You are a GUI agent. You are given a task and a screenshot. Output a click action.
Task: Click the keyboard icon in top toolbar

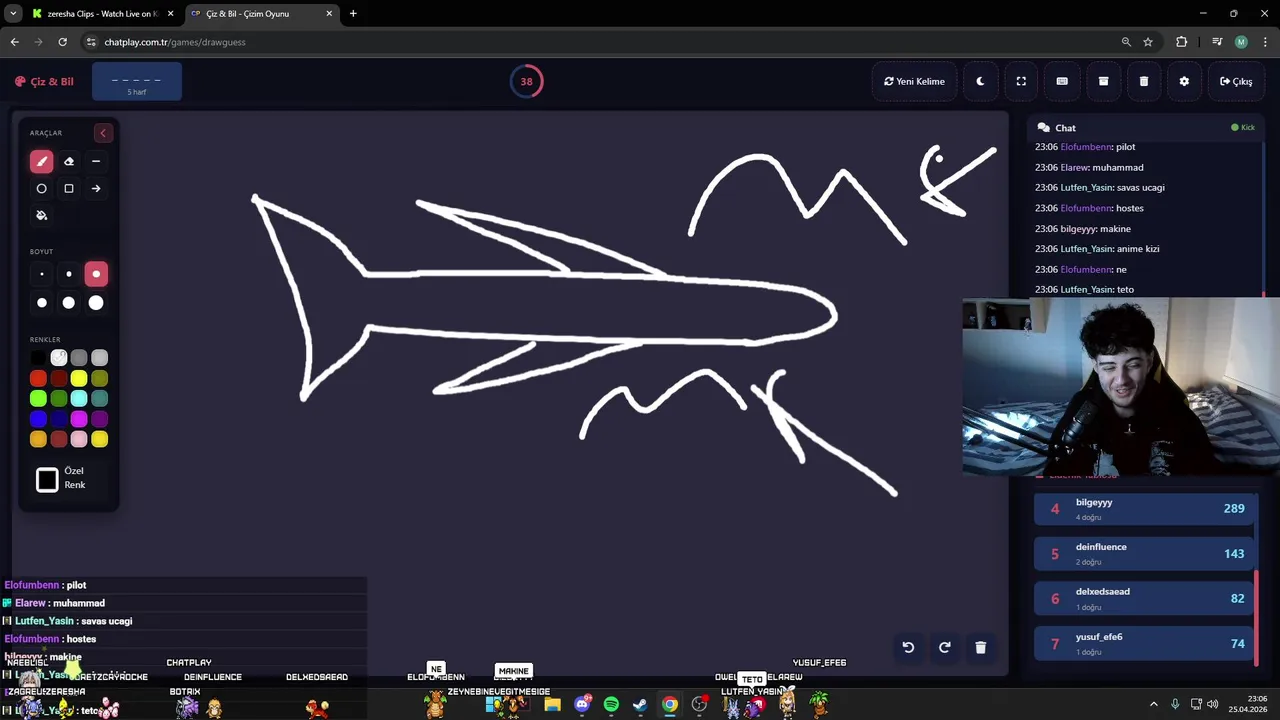[1062, 81]
